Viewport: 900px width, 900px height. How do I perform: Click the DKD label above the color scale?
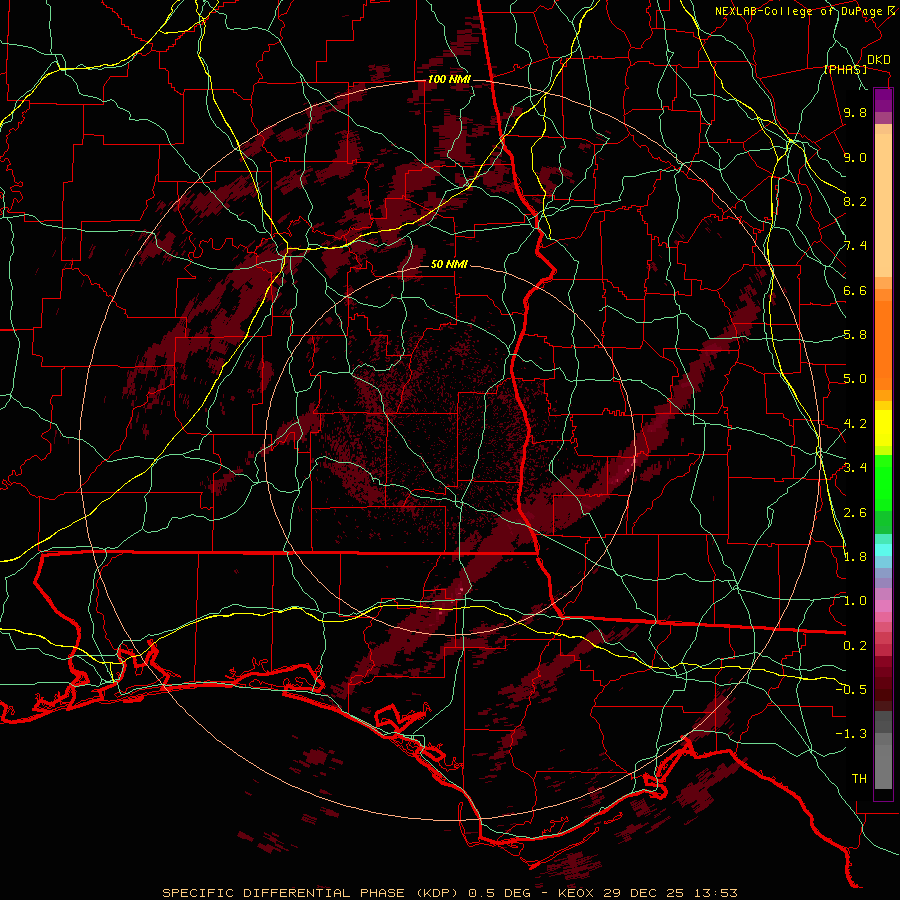point(878,60)
